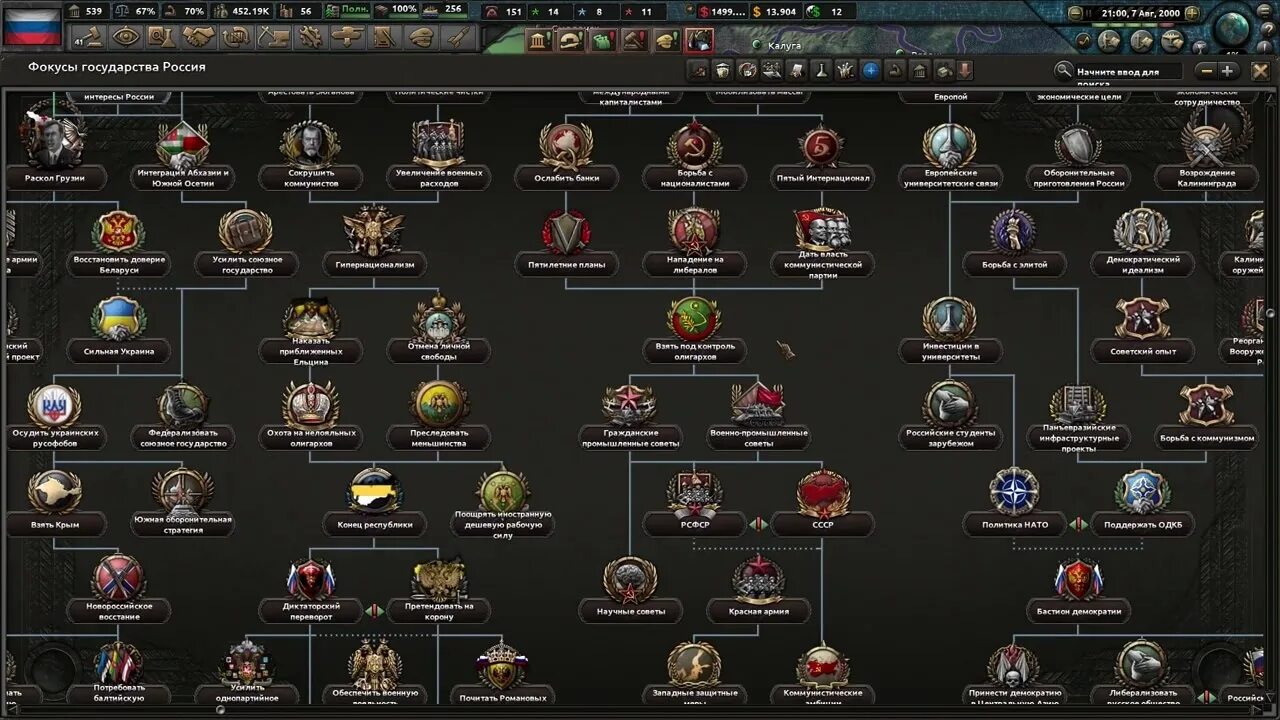Toggle the flask research focus filter
This screenshot has width=1280, height=720.
[822, 71]
